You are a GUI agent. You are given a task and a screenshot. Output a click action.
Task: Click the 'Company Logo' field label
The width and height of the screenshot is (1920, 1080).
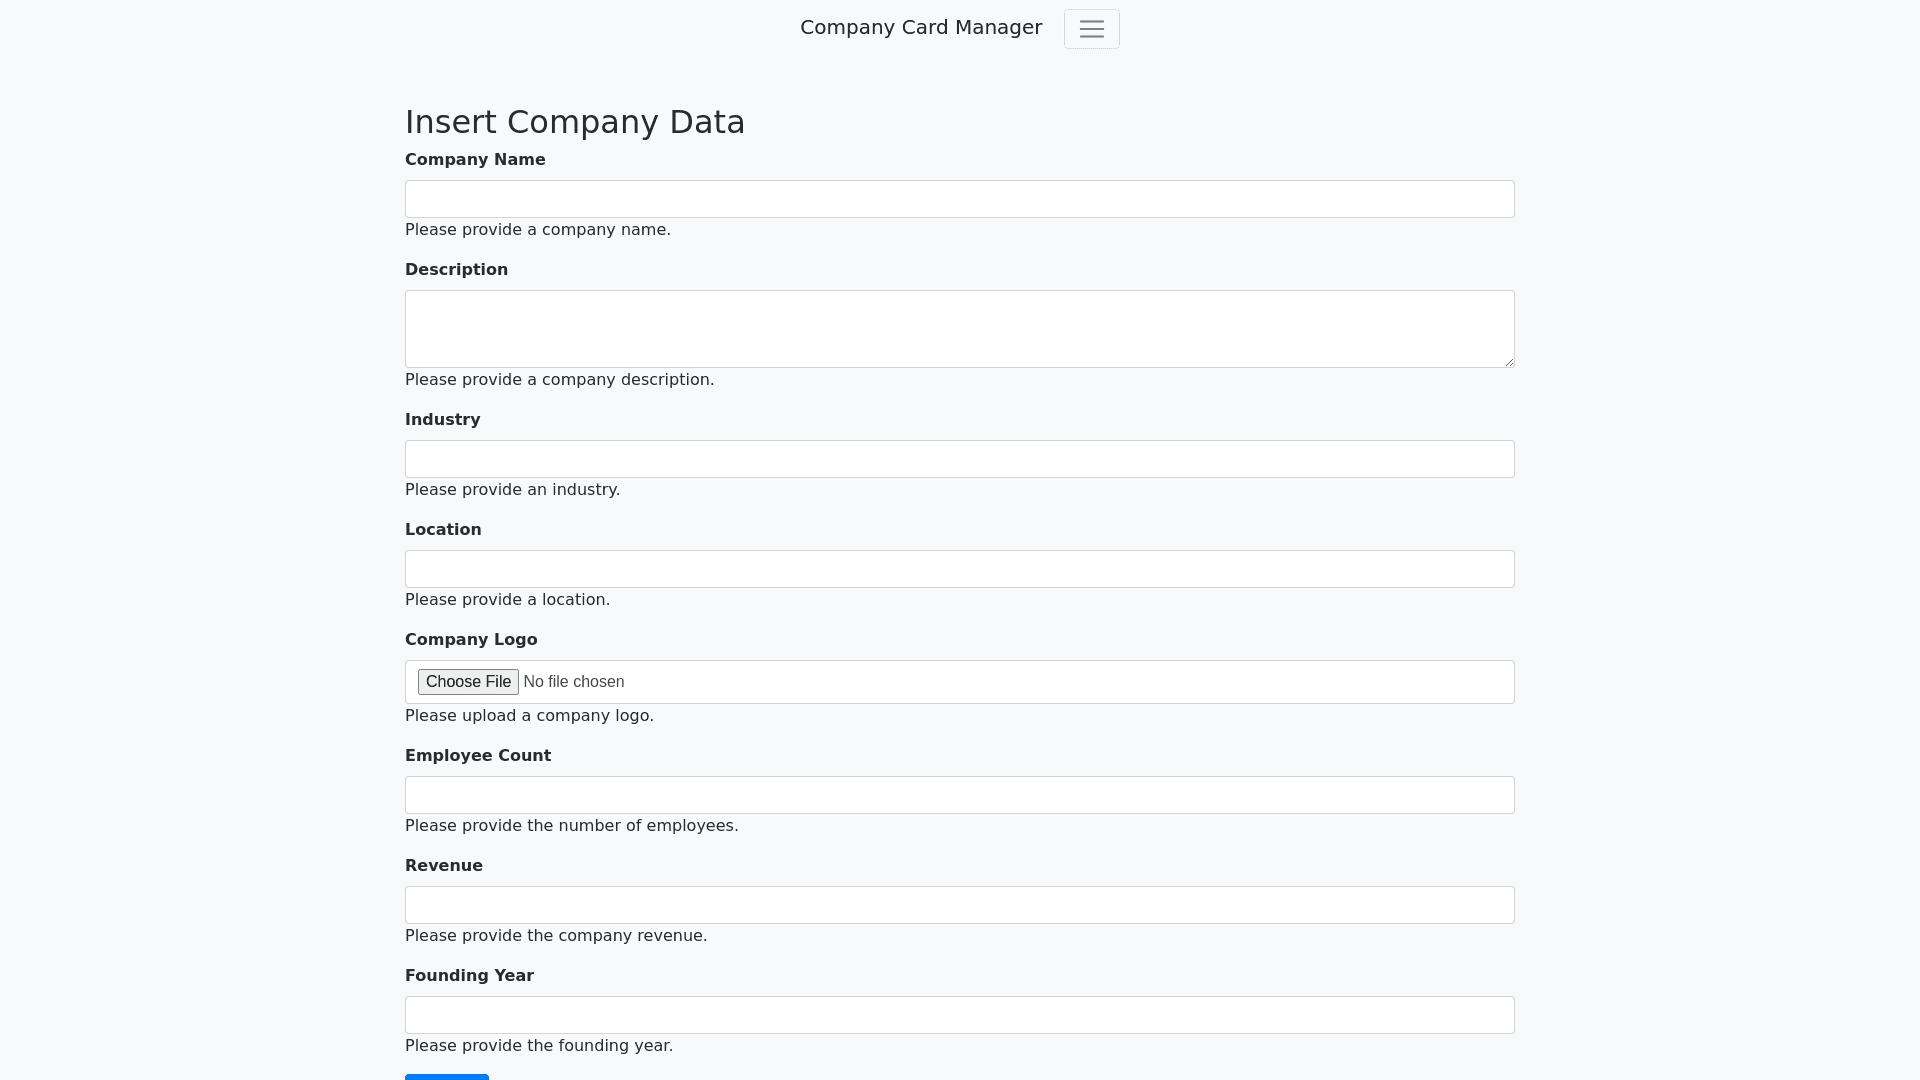pos(471,640)
